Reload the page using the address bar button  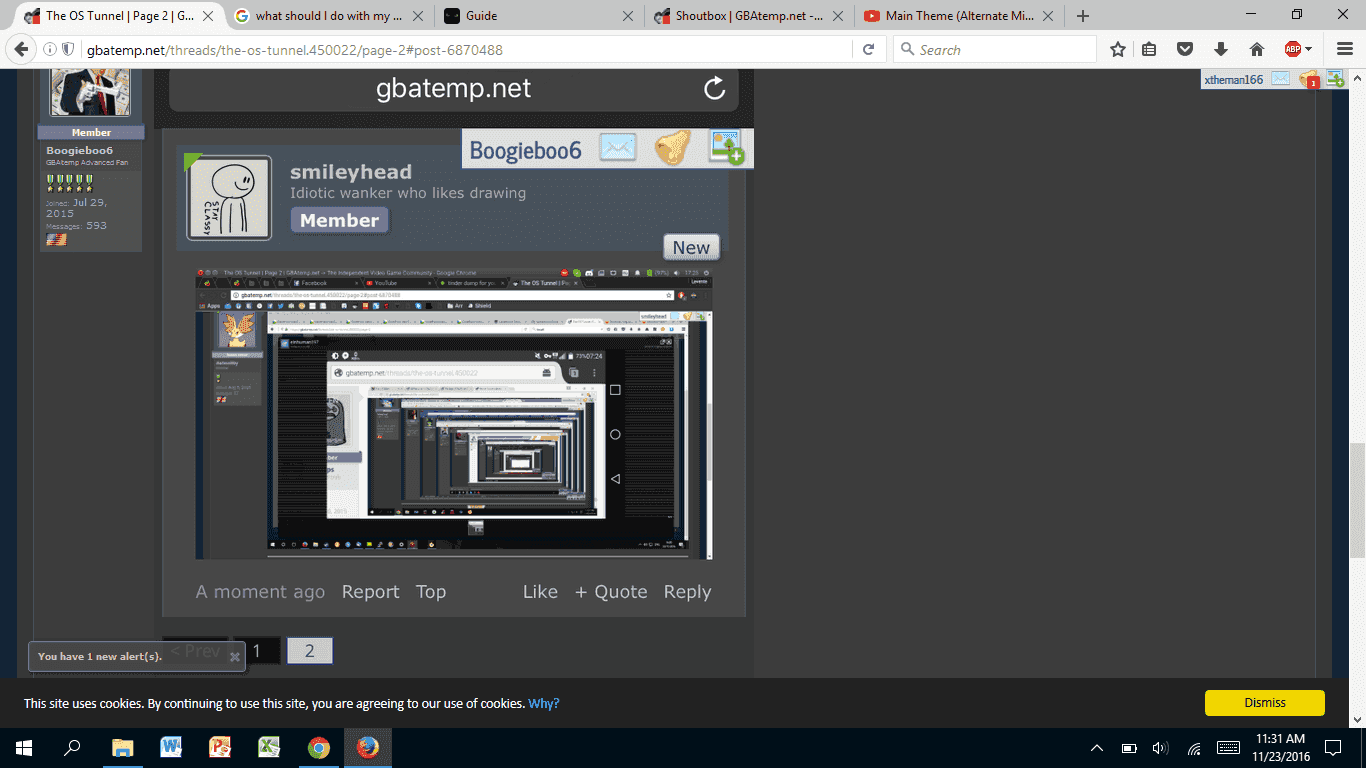(x=868, y=49)
